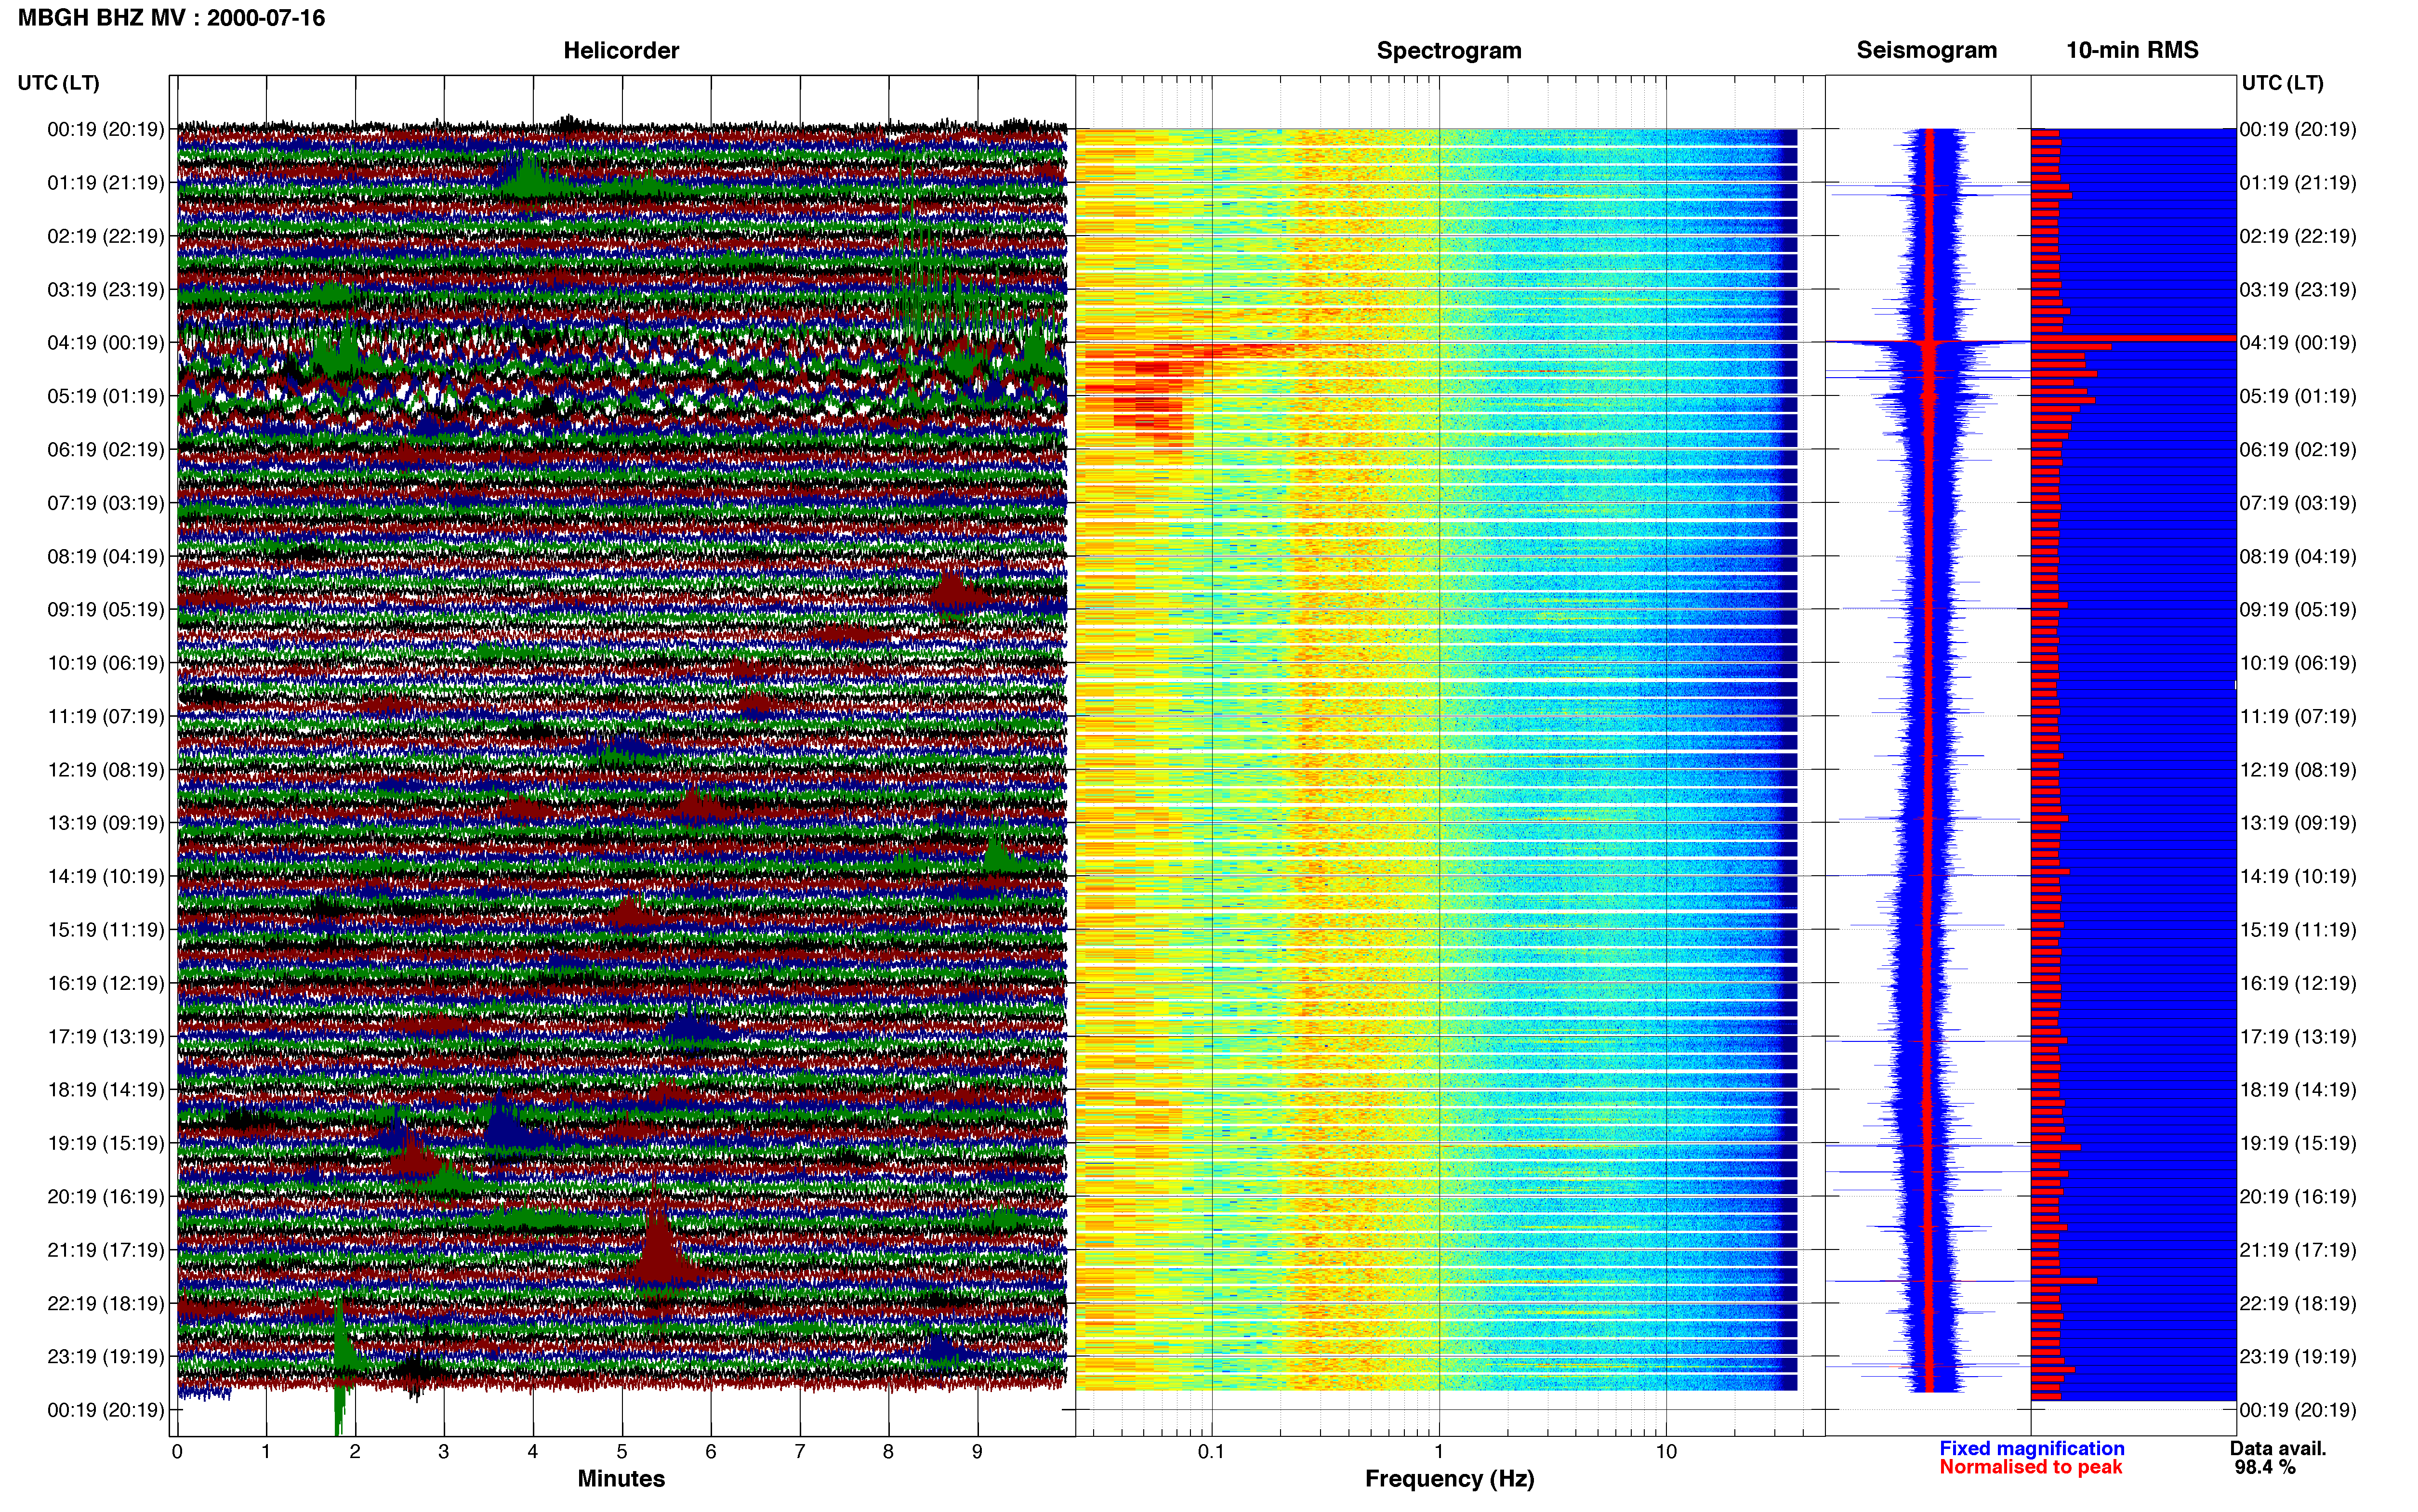Click the '0' tick on the Minutes axis
The height and width of the screenshot is (1512, 2418).
click(x=177, y=1452)
